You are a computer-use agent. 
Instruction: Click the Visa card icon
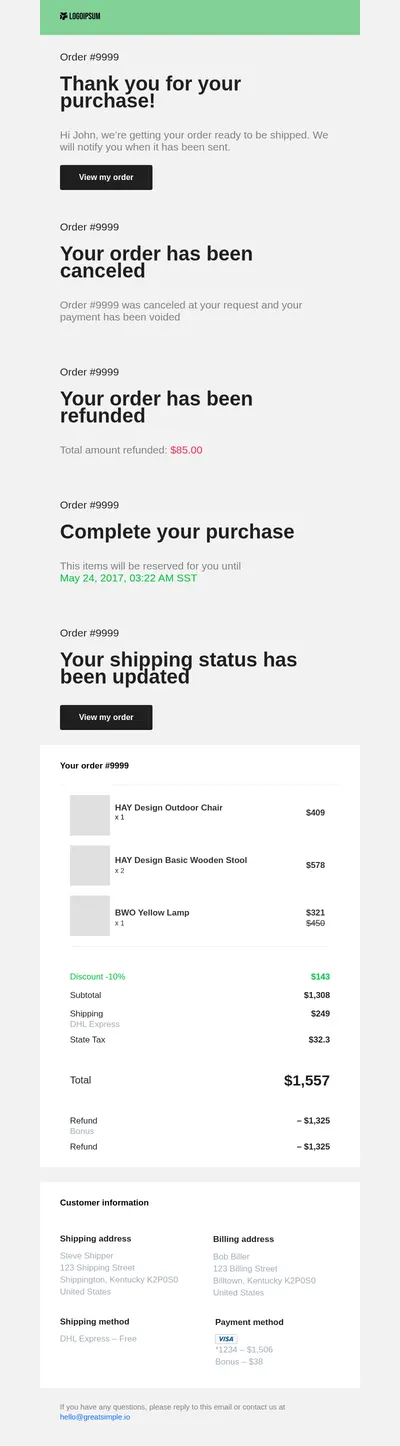pos(226,1338)
